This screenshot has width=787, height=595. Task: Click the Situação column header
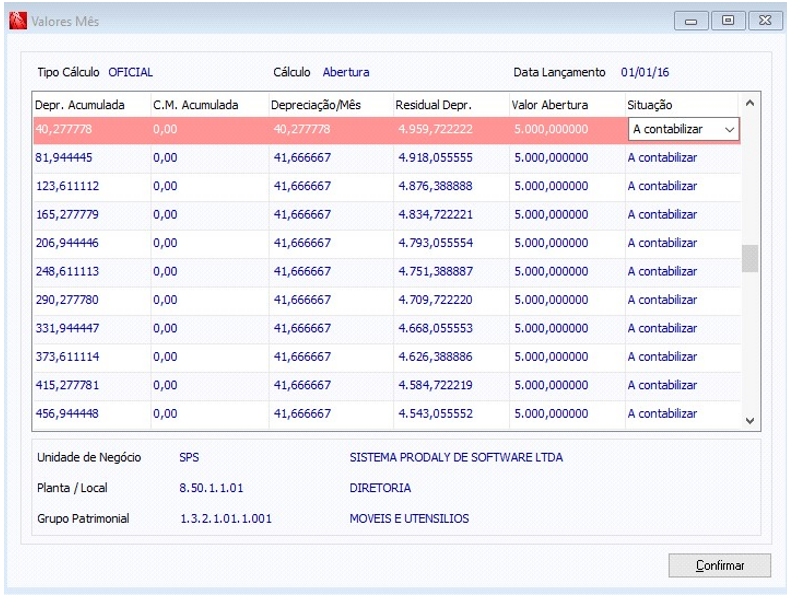click(651, 104)
